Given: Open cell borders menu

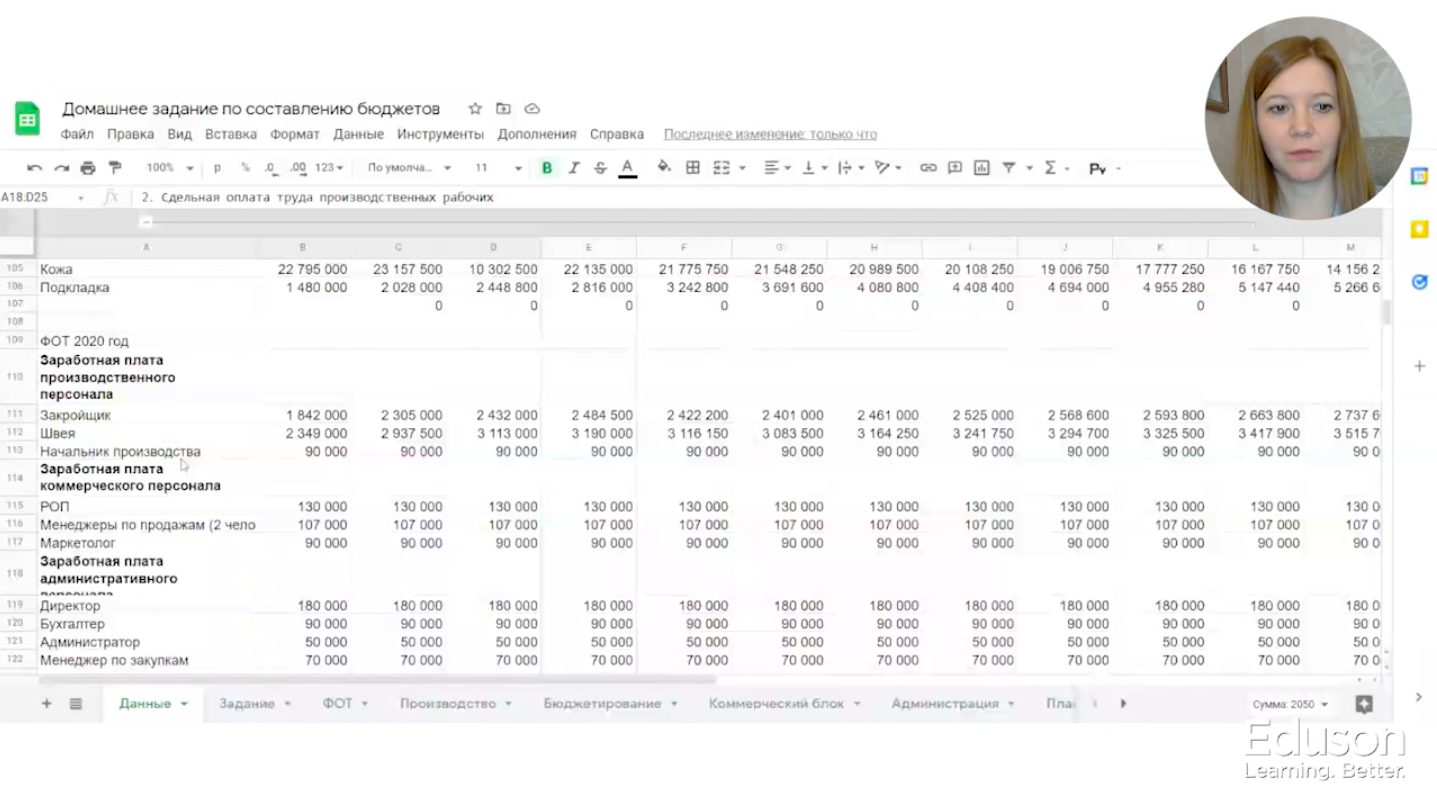Looking at the screenshot, I should coord(692,168).
